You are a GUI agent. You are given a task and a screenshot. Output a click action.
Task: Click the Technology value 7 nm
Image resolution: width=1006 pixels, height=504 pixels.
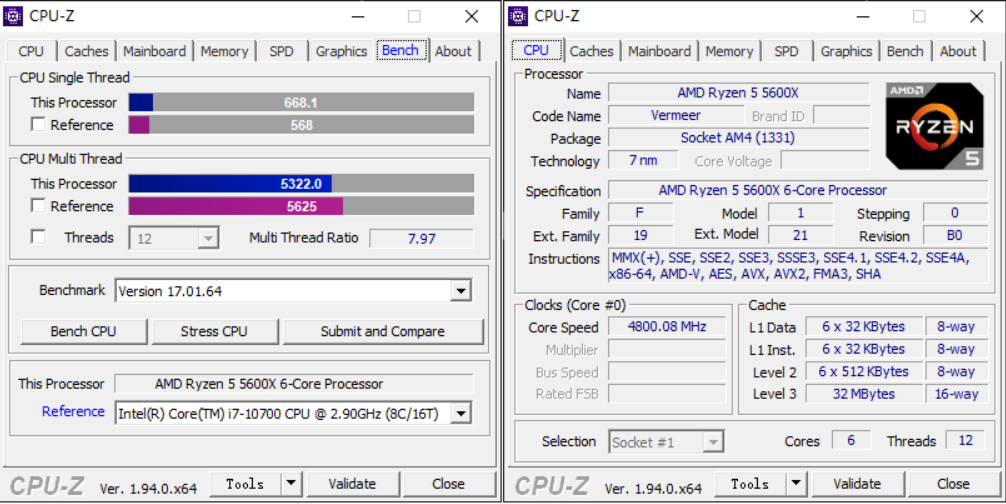pos(643,160)
